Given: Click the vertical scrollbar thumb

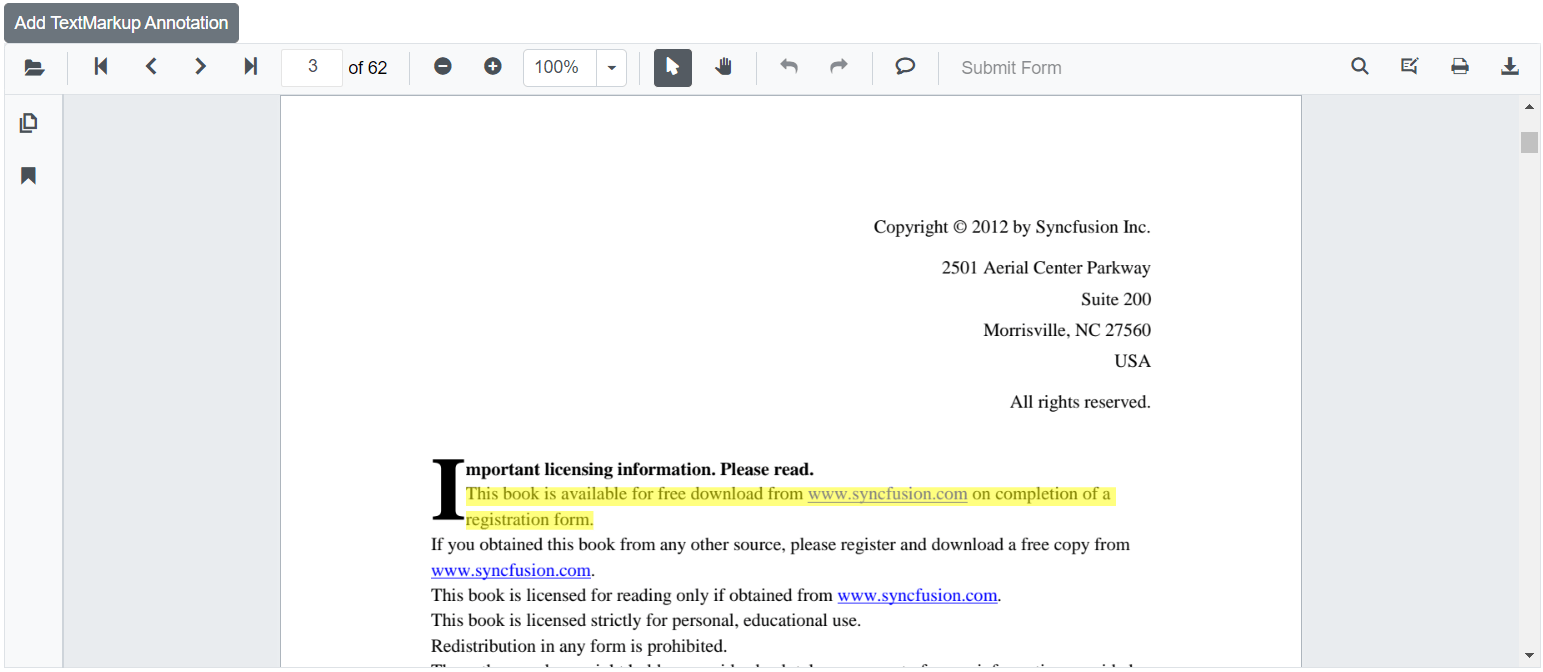Looking at the screenshot, I should click(x=1529, y=142).
